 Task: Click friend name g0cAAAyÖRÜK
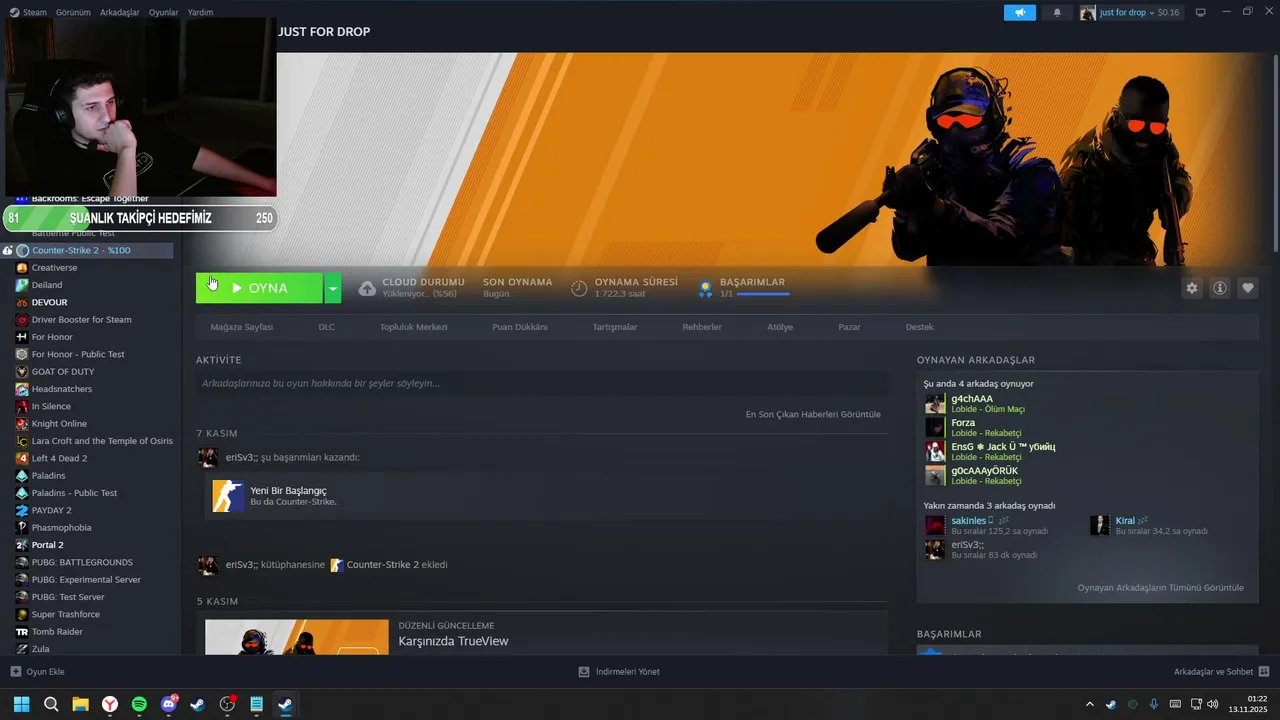click(x=984, y=471)
